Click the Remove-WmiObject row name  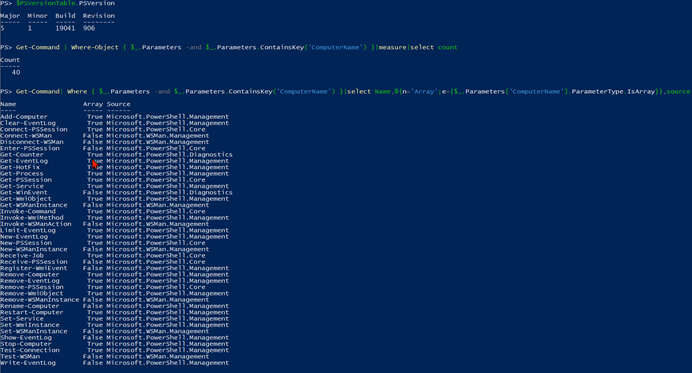[32, 294]
